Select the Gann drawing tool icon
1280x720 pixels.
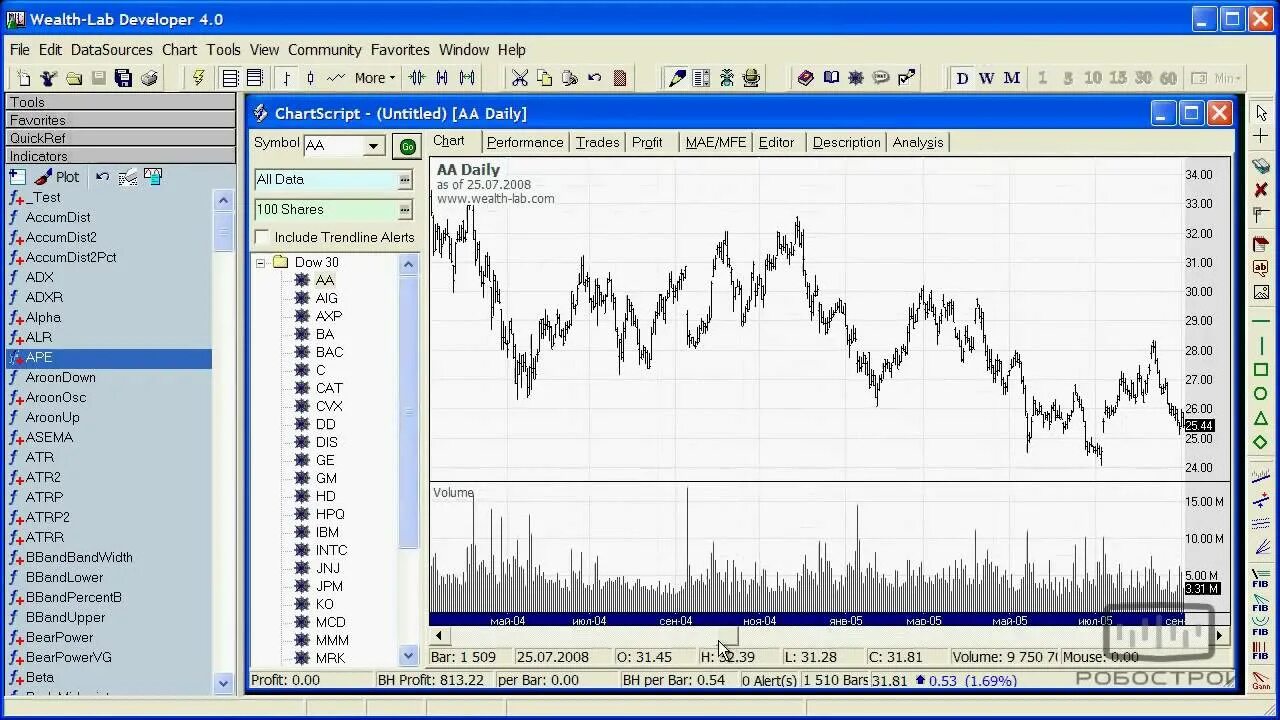point(1260,681)
